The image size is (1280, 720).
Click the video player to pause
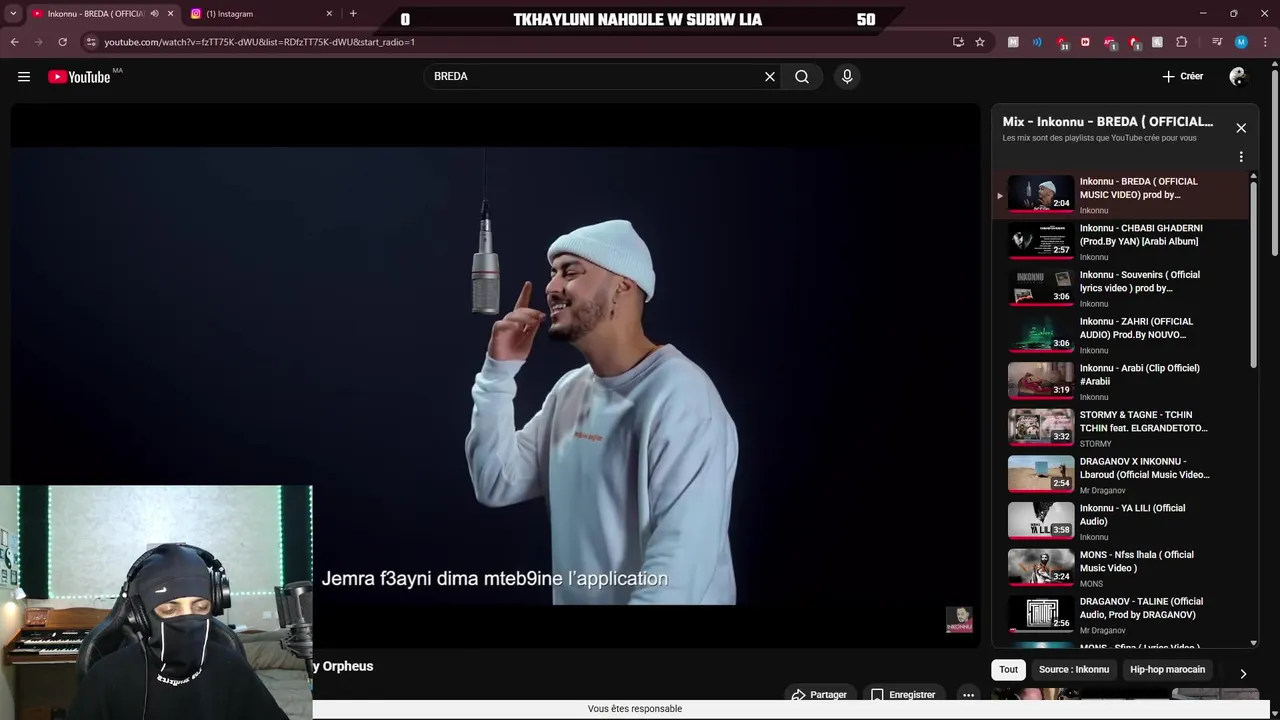pos(495,375)
